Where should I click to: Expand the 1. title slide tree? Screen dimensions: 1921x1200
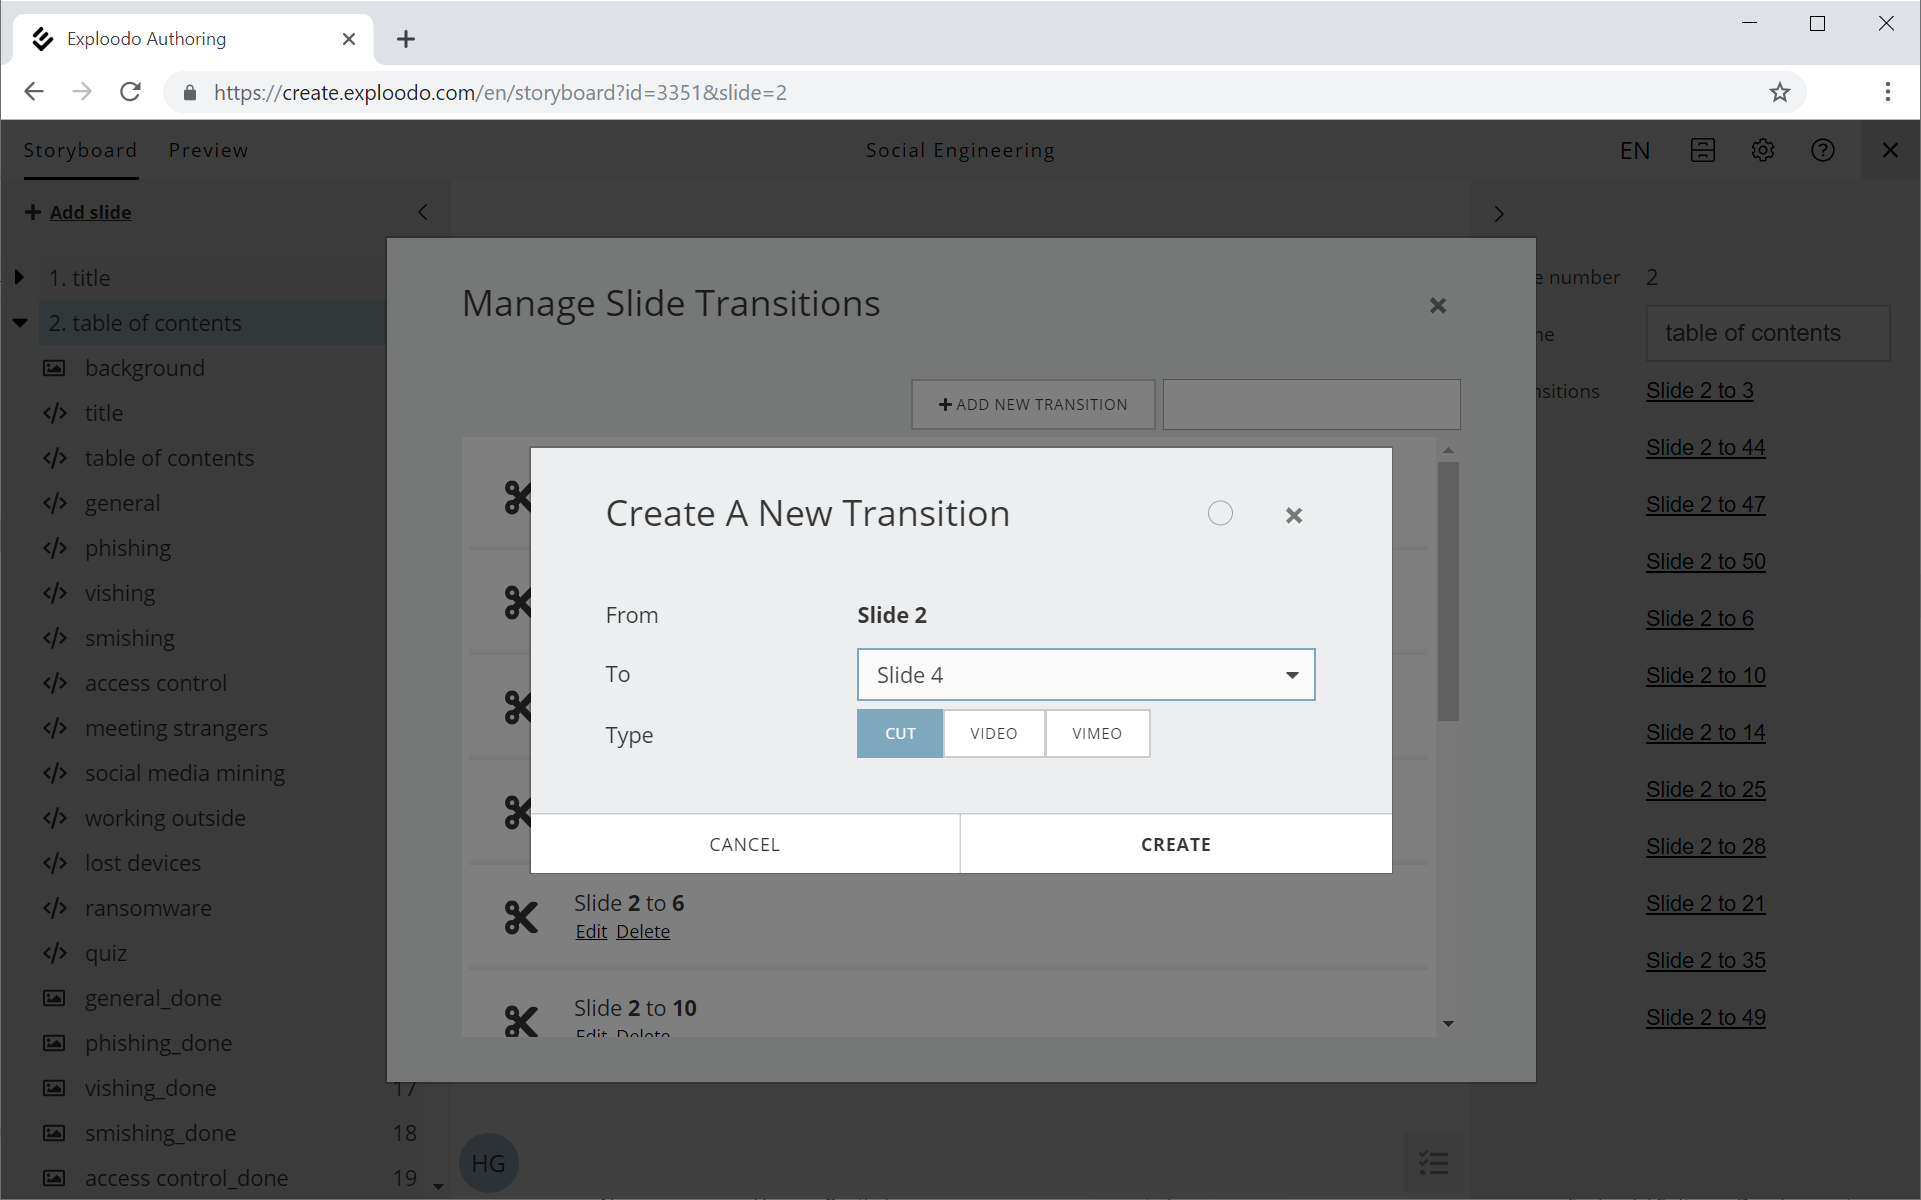tap(19, 277)
